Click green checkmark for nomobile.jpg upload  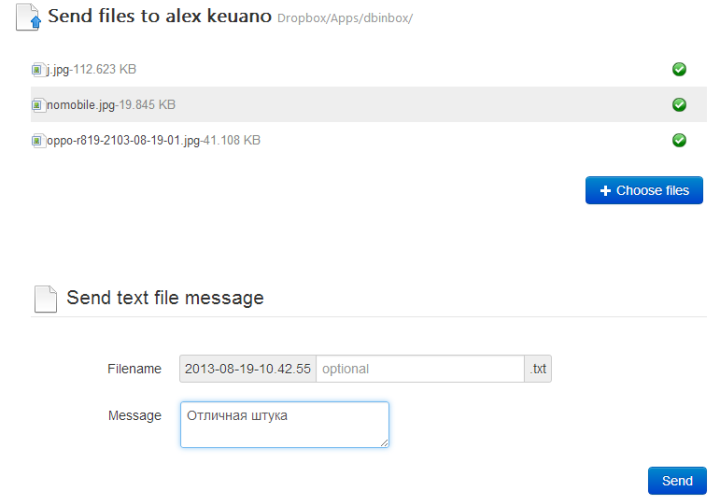pos(679,105)
